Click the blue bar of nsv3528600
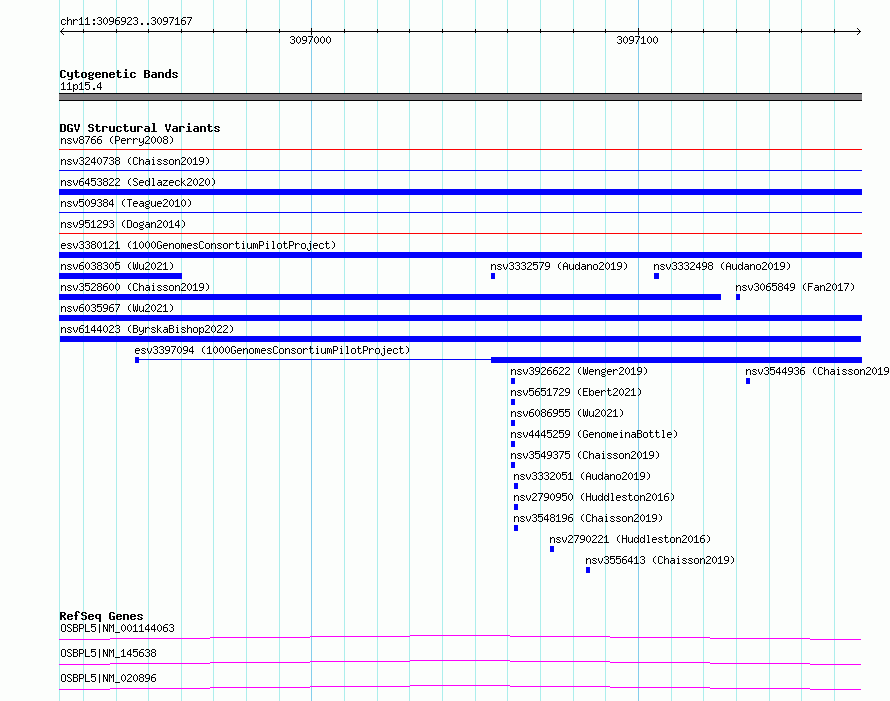 [x=390, y=297]
